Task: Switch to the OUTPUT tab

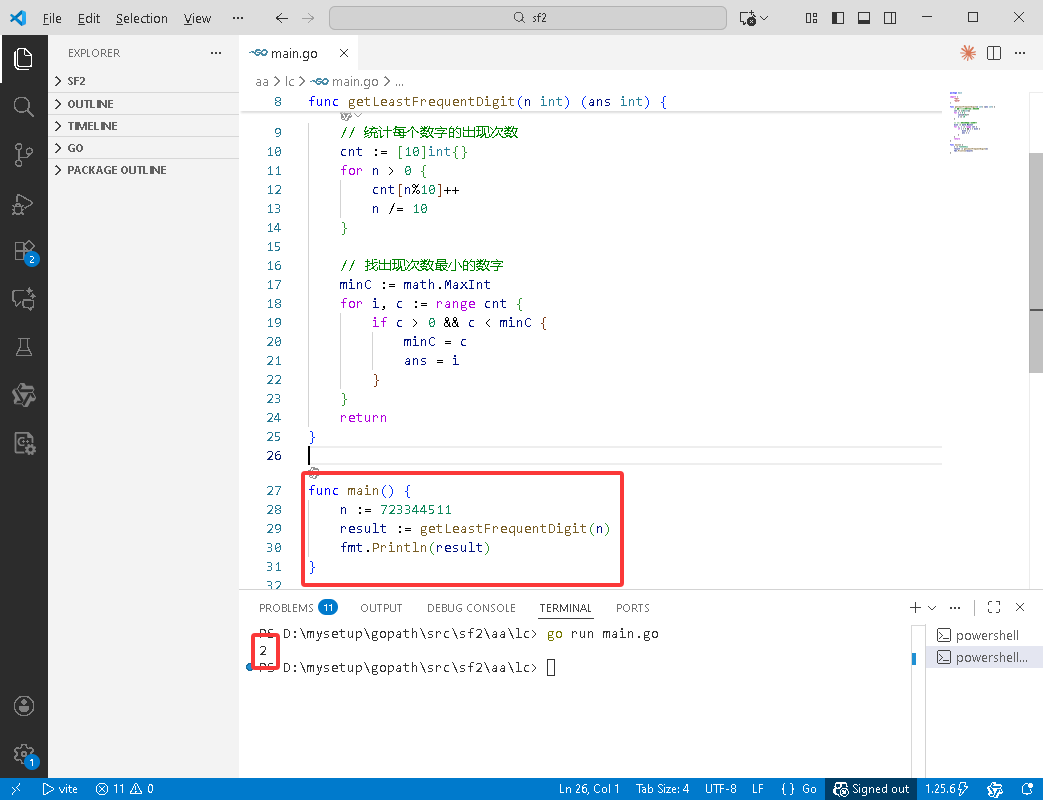Action: tap(381, 608)
